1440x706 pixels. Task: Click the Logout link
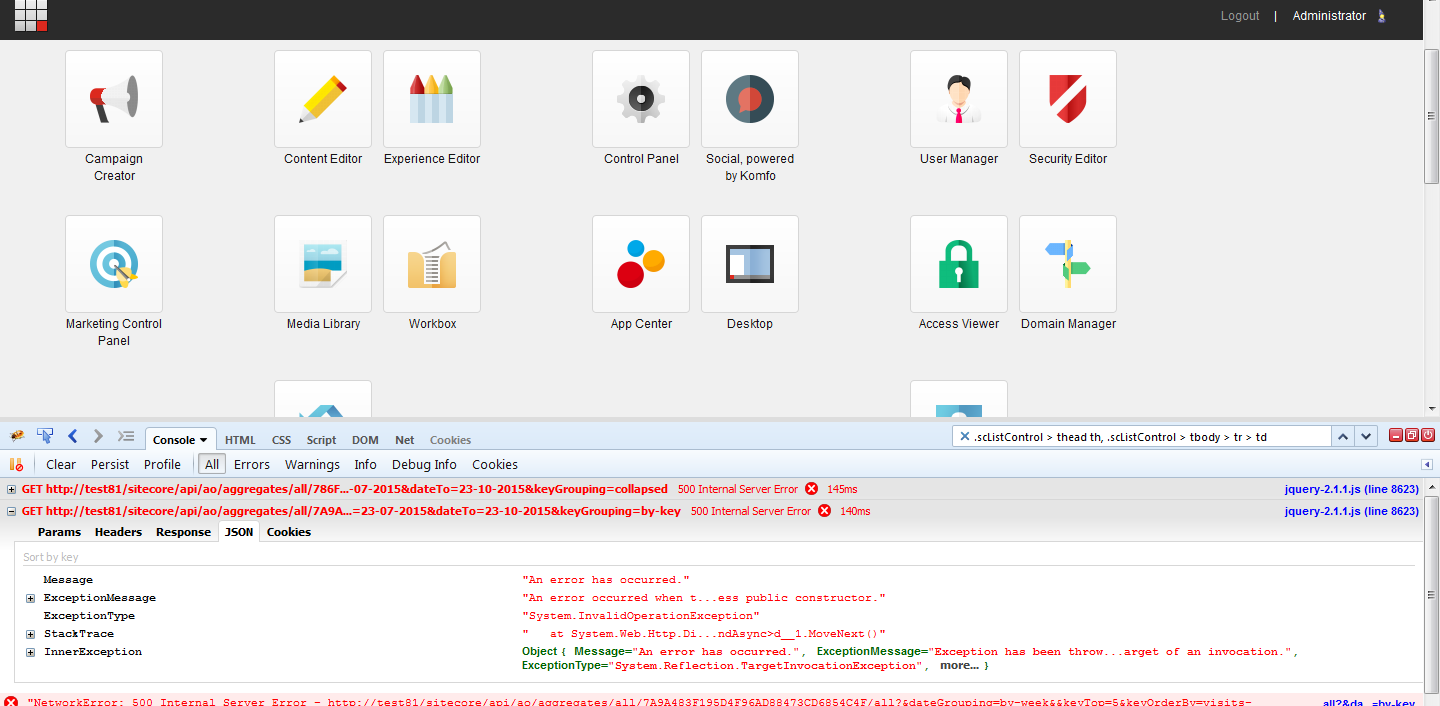pyautogui.click(x=1239, y=15)
